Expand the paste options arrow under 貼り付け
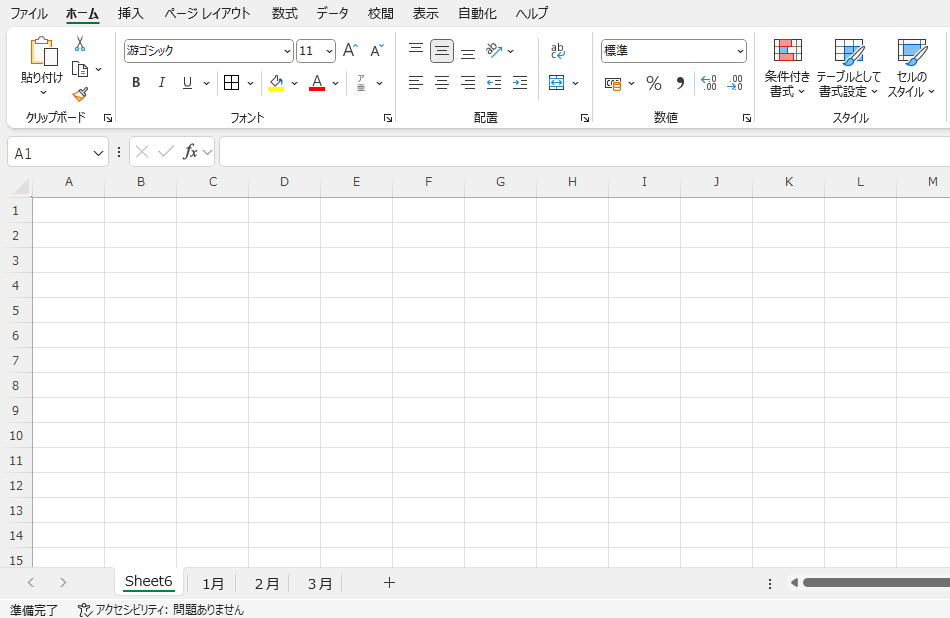 coord(43,93)
